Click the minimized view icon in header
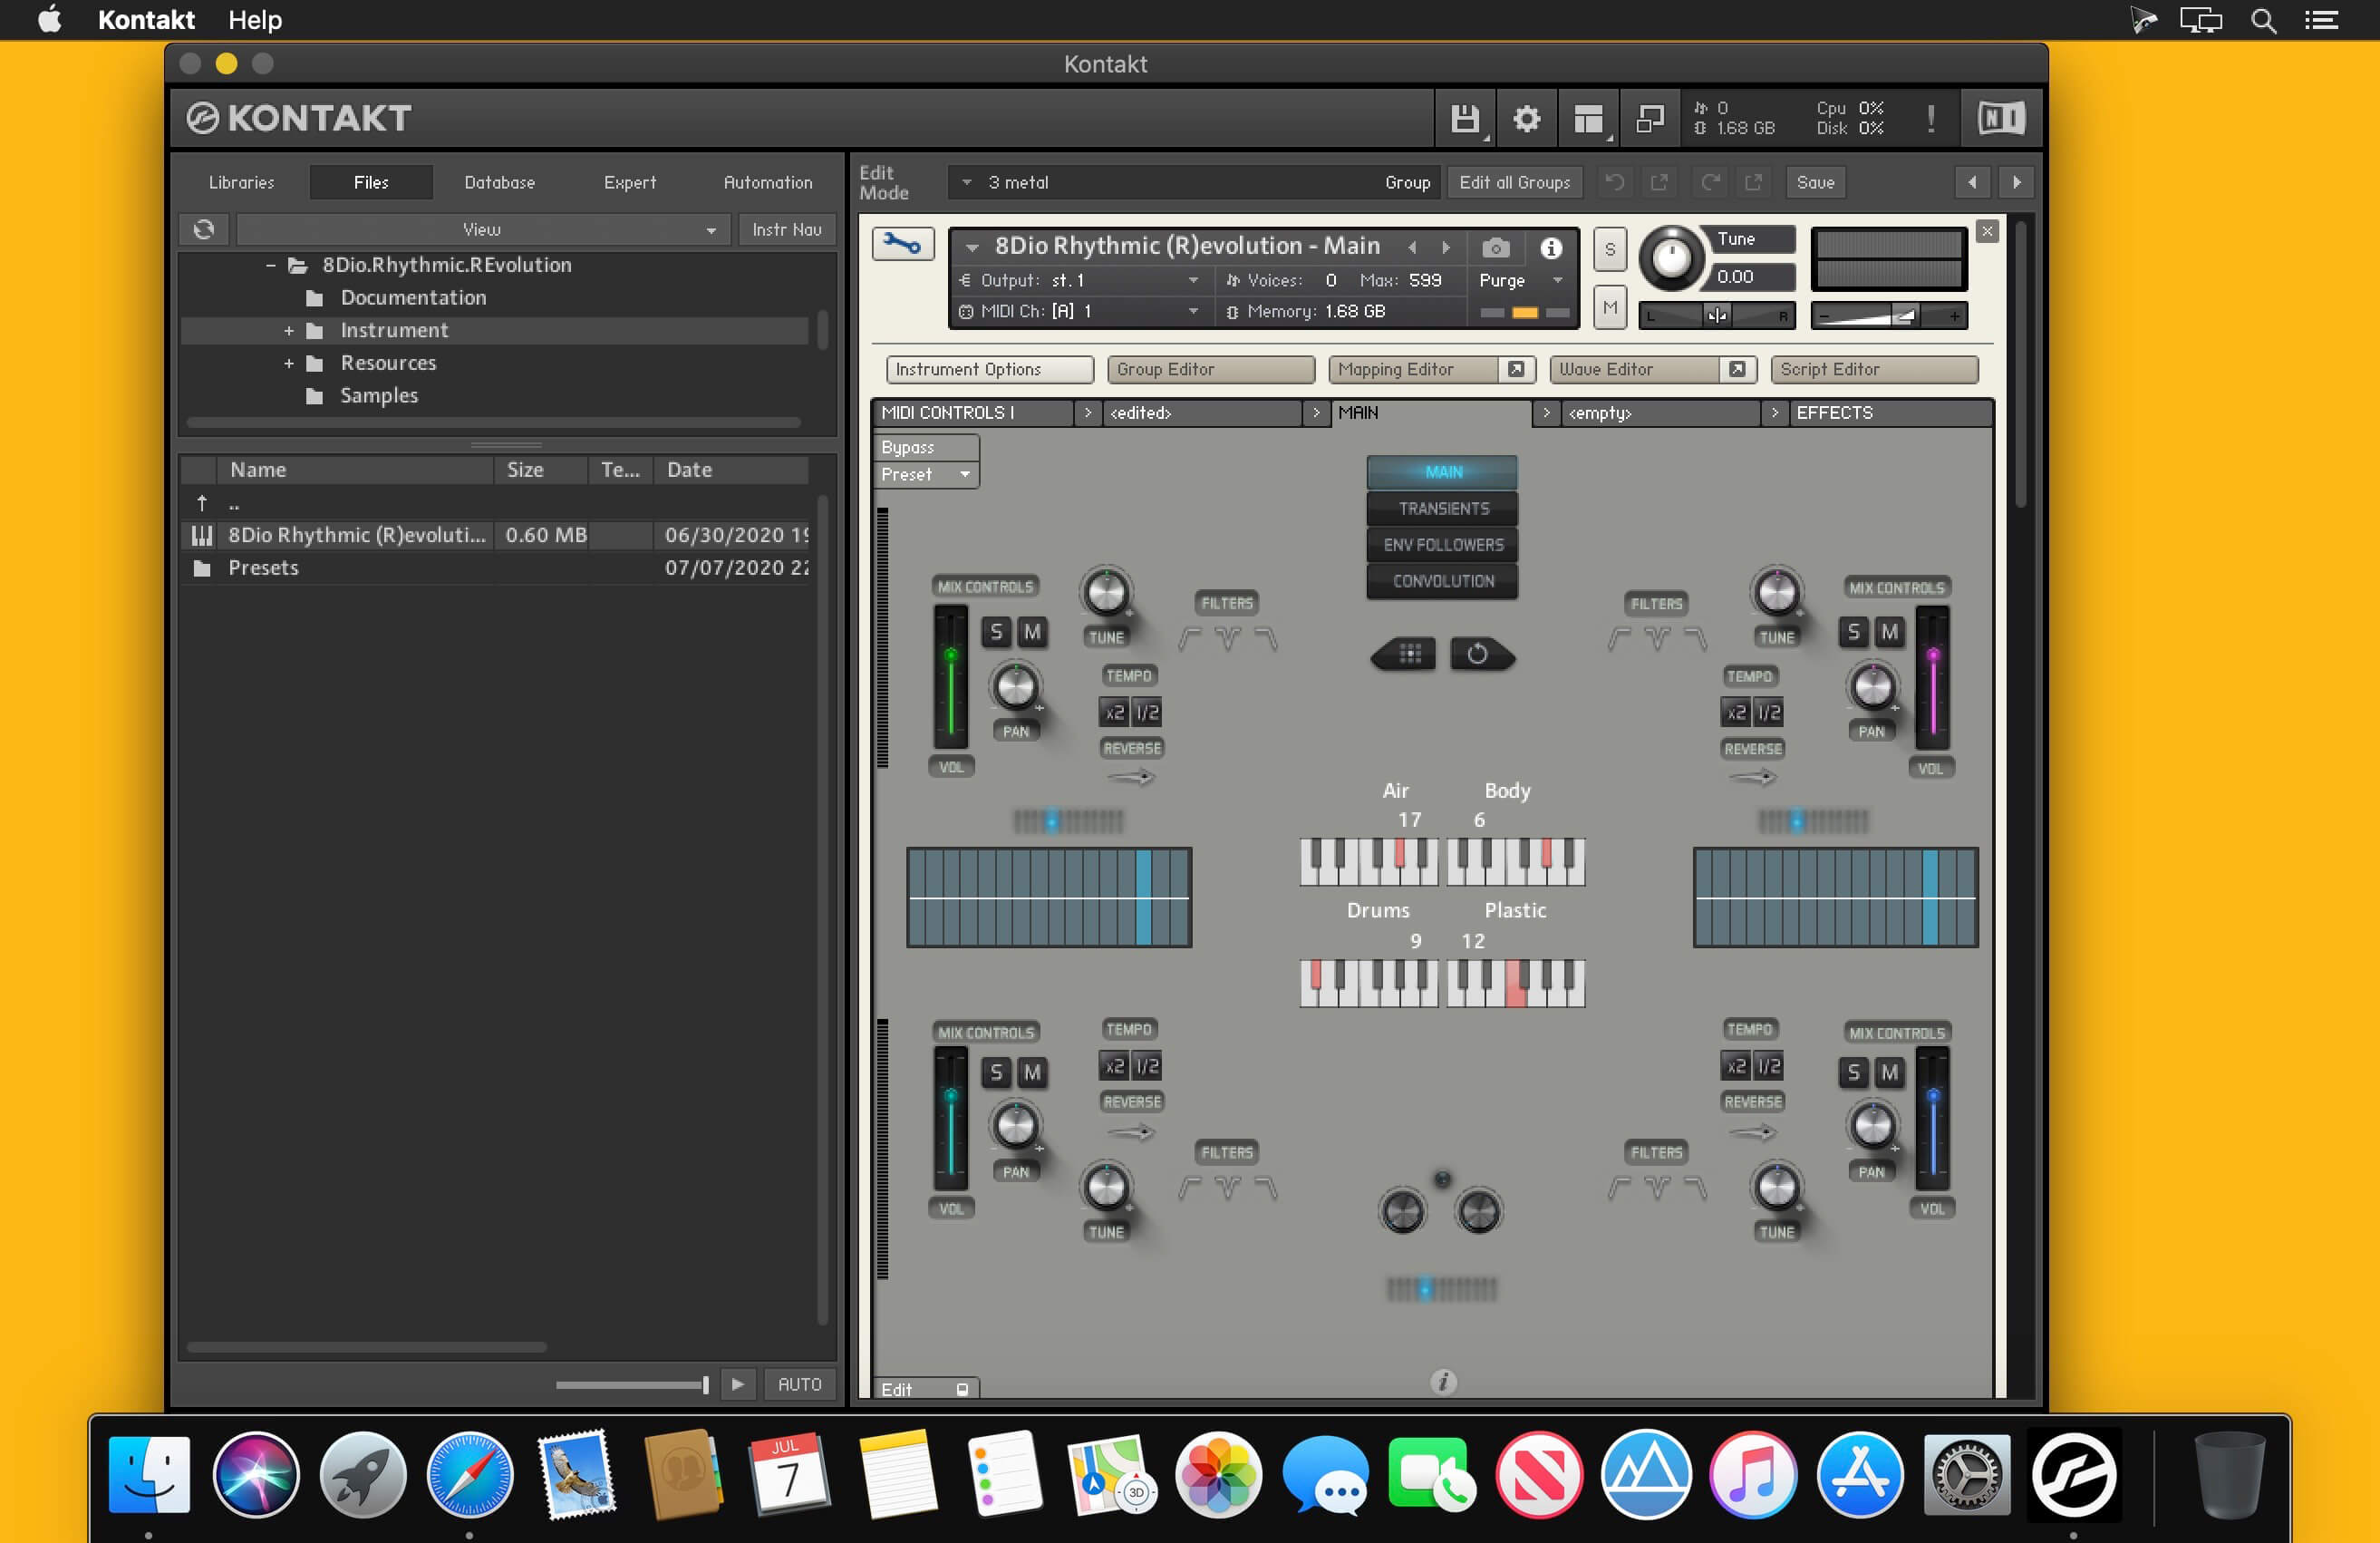 (1649, 119)
